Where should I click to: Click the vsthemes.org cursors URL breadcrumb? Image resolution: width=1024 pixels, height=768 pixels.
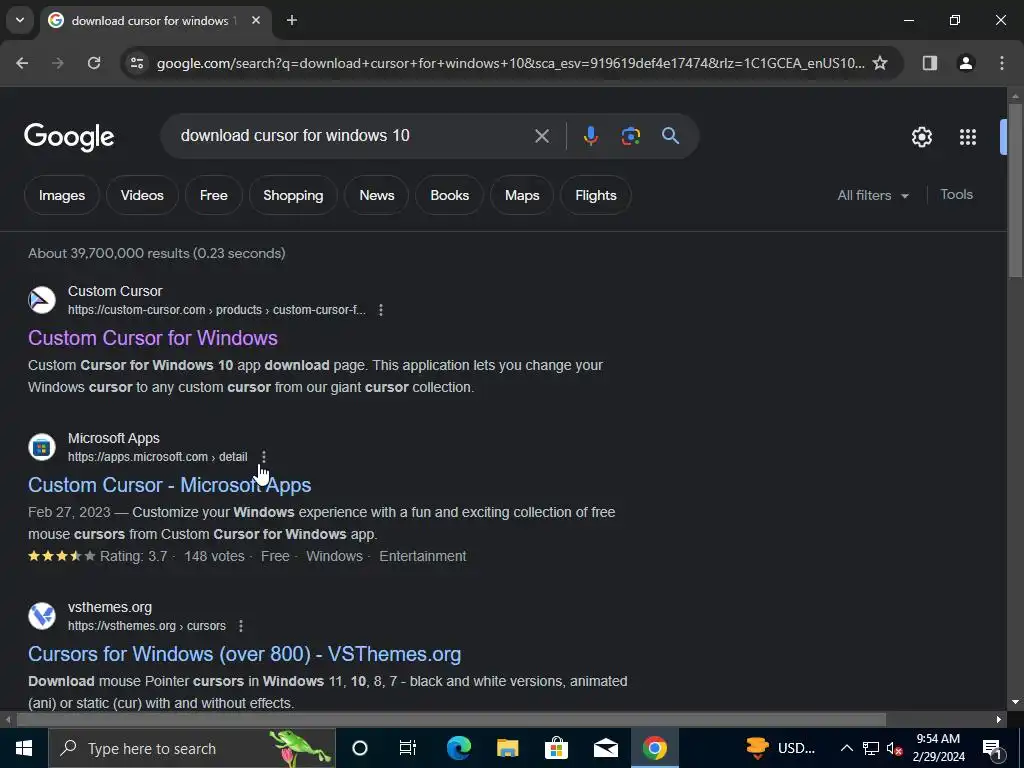pyautogui.click(x=147, y=626)
